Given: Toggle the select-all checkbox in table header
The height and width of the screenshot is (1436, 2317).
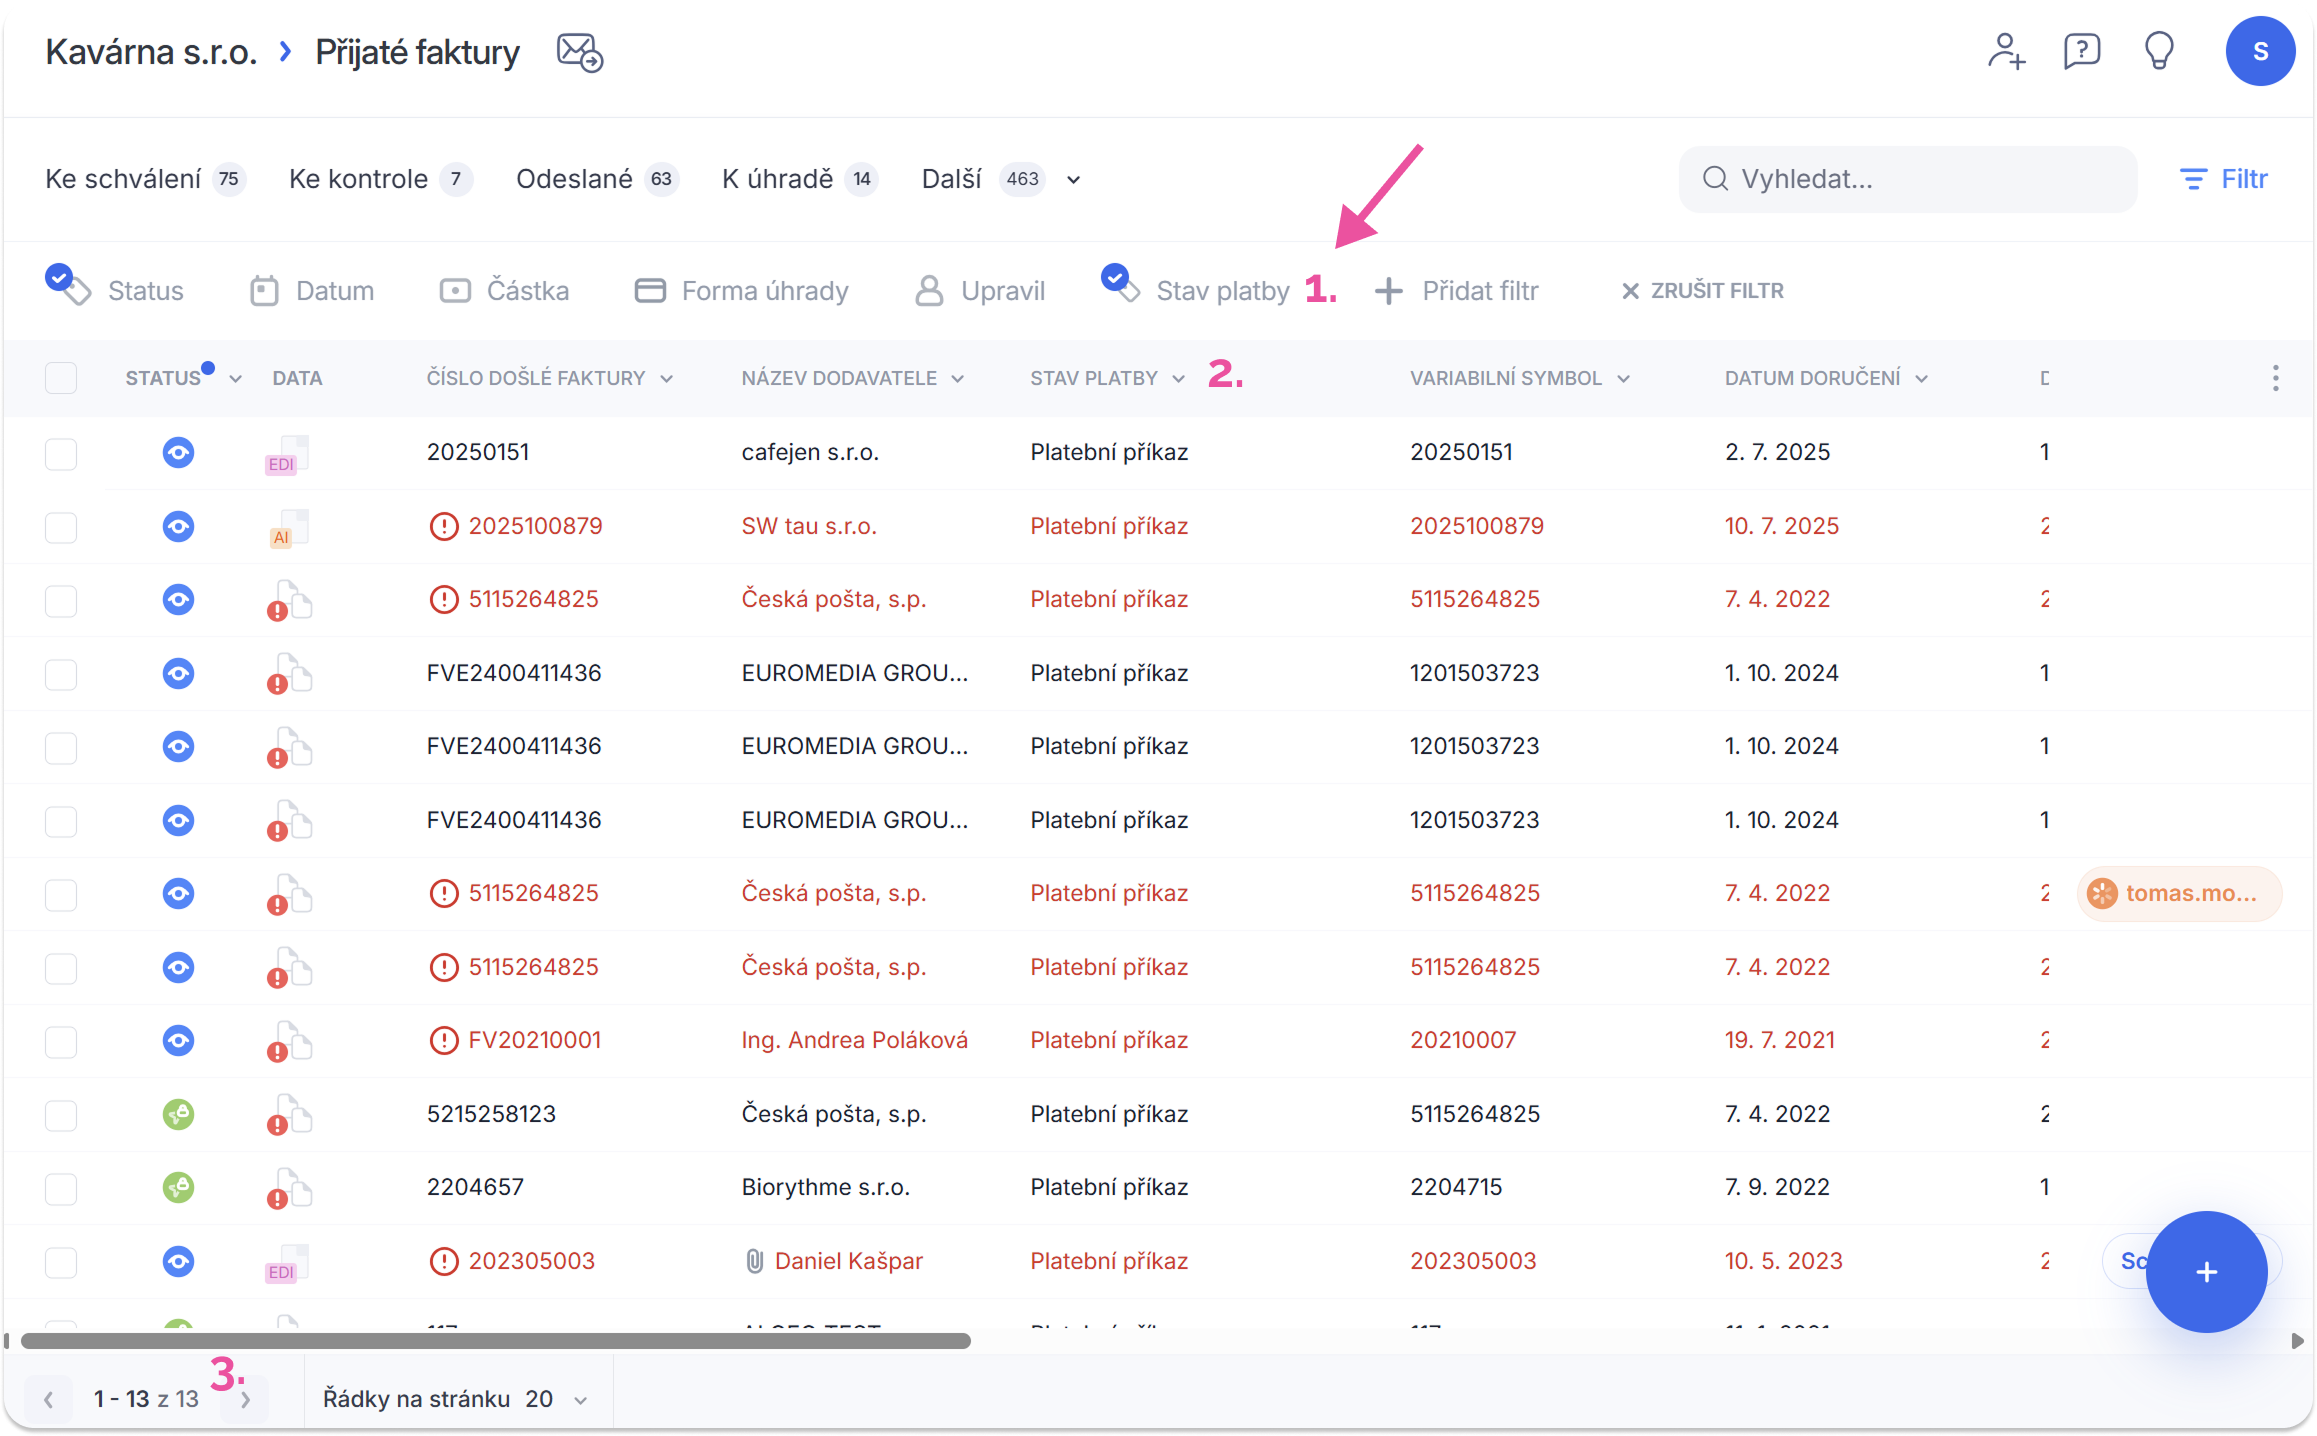Looking at the screenshot, I should [x=61, y=378].
